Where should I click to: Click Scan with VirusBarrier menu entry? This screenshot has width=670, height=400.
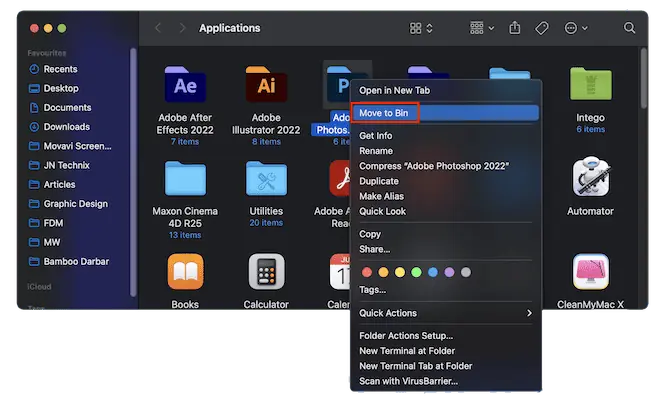408,380
